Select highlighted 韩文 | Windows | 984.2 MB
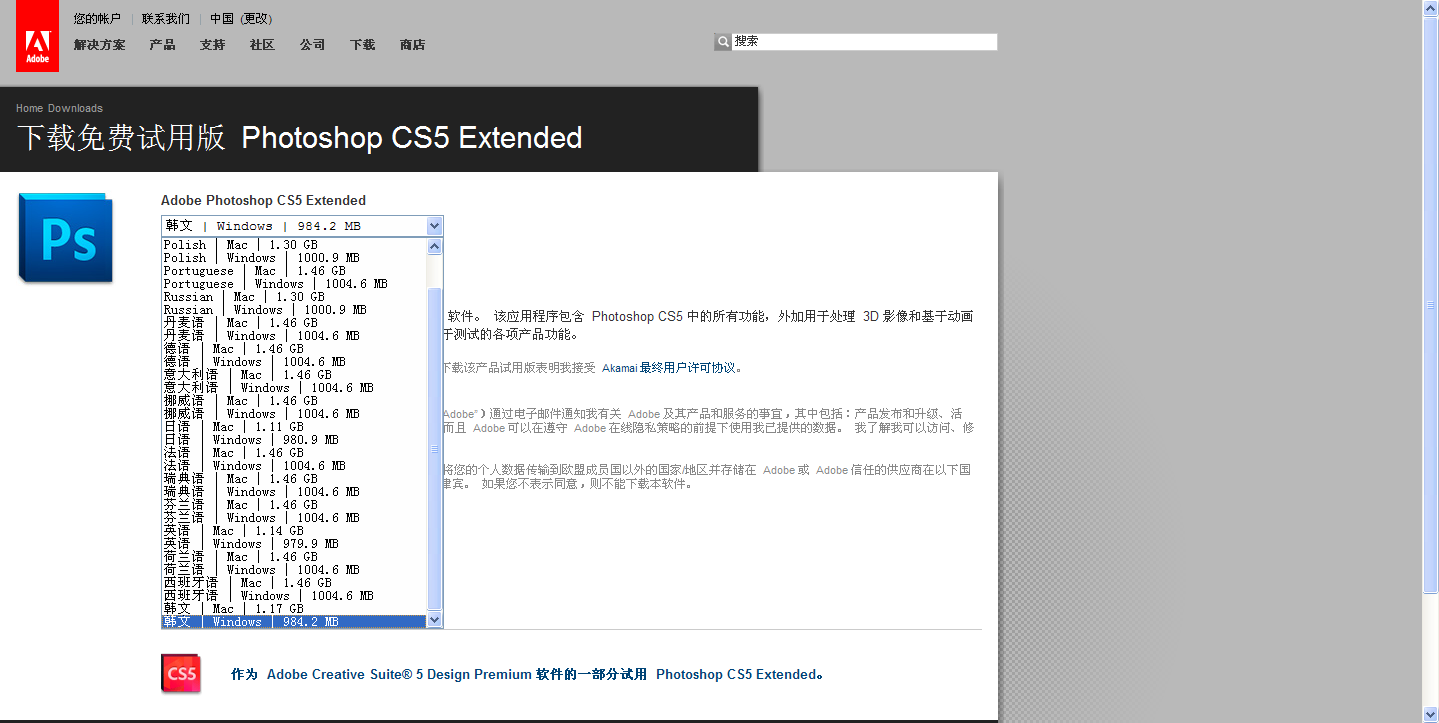The height and width of the screenshot is (723, 1439). coord(294,622)
